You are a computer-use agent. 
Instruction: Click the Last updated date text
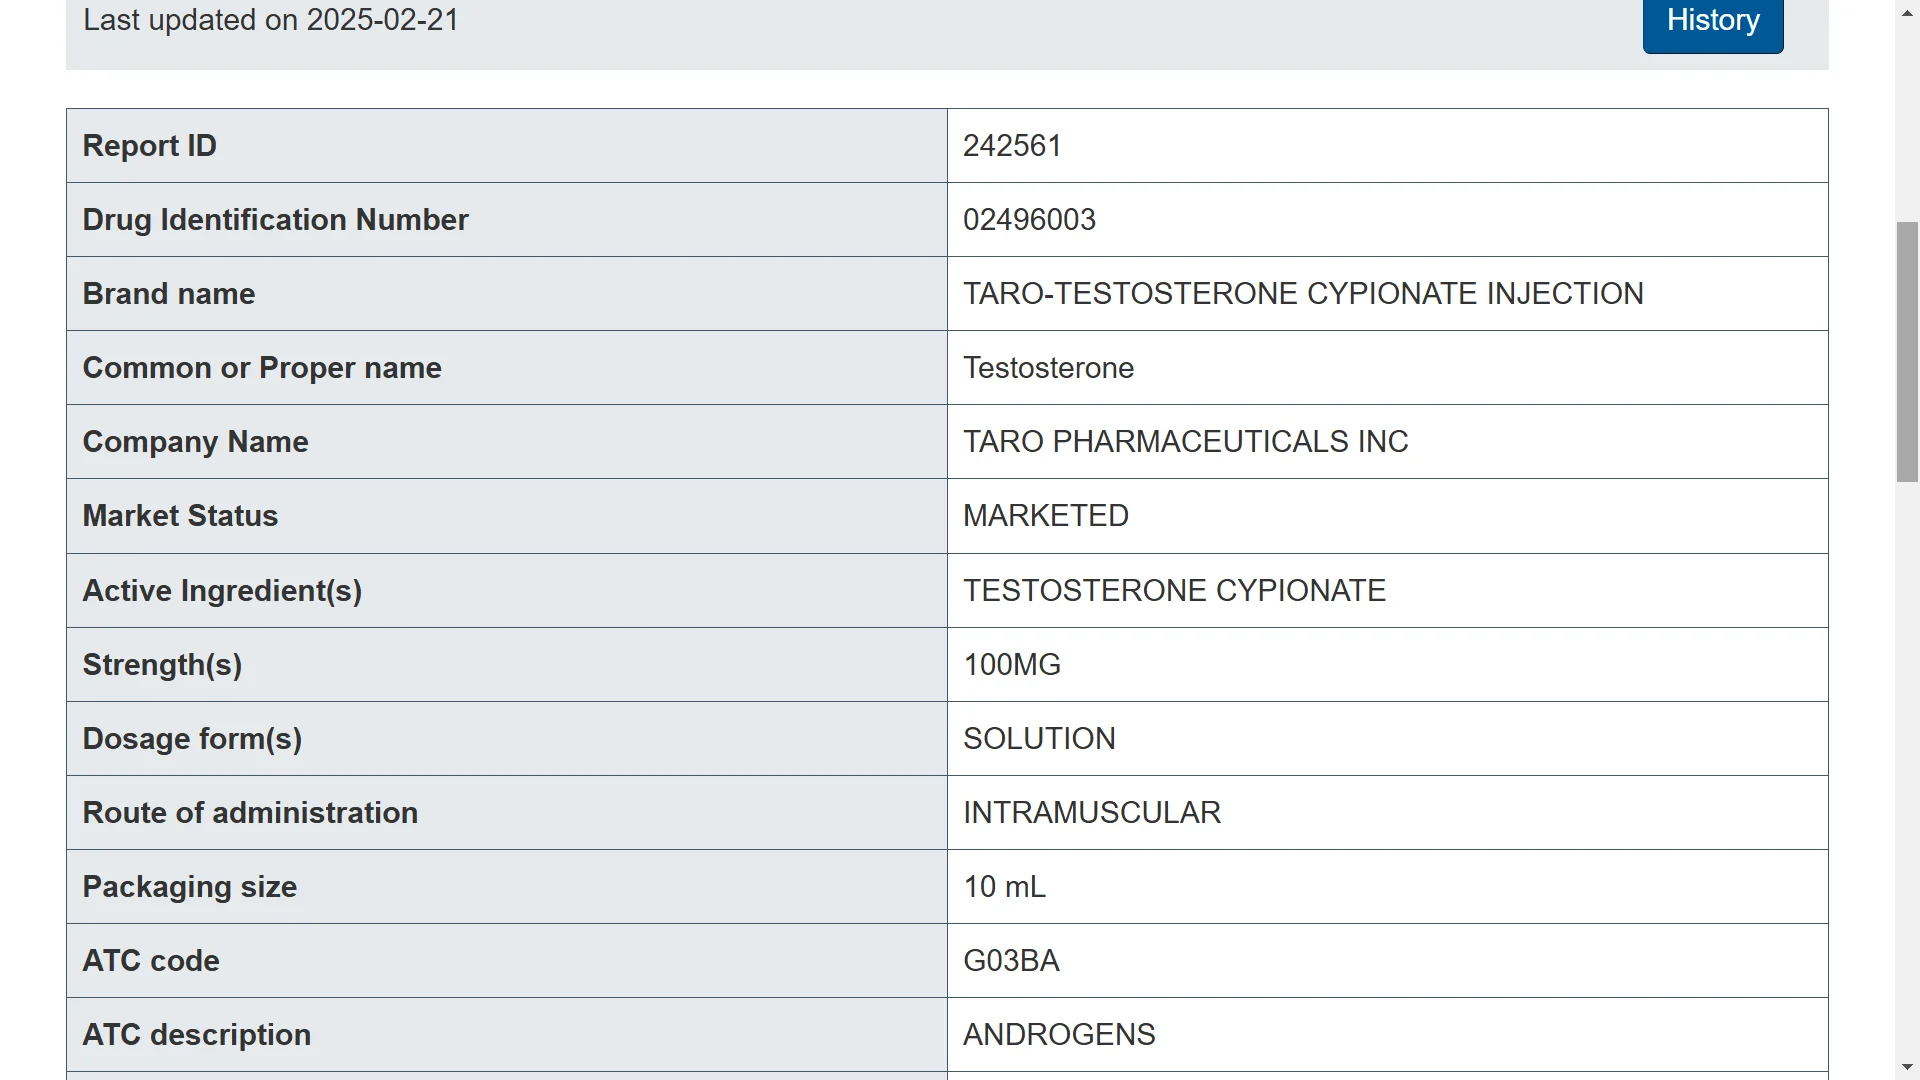click(x=271, y=20)
